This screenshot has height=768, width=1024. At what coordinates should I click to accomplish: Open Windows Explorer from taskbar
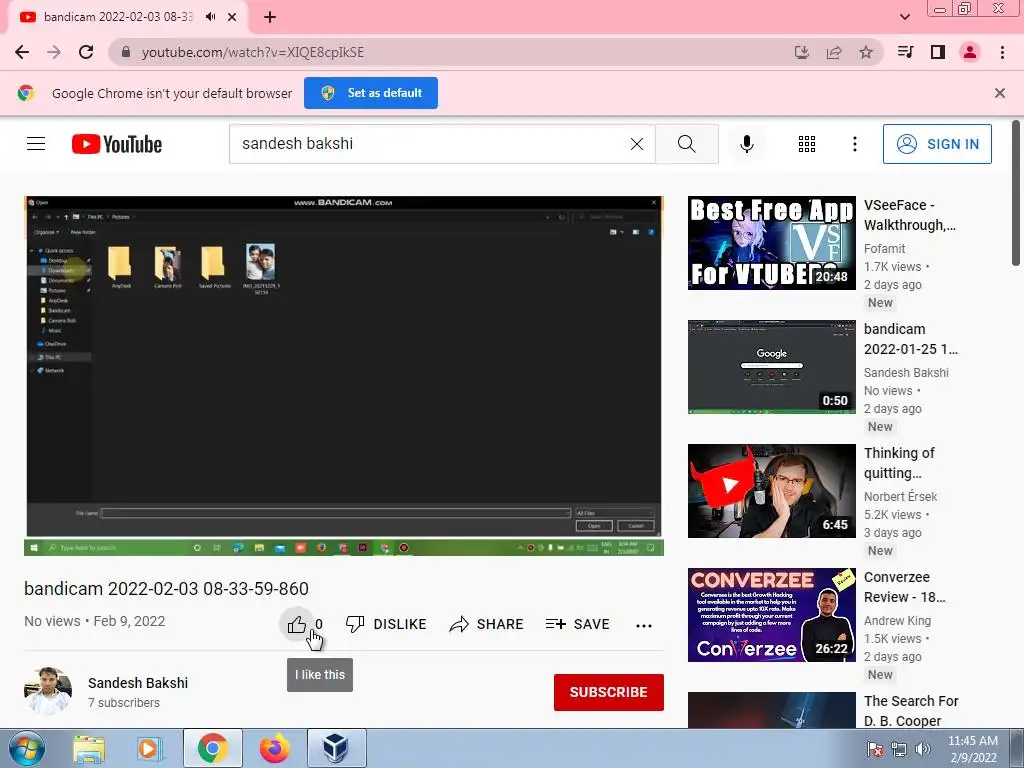89,748
